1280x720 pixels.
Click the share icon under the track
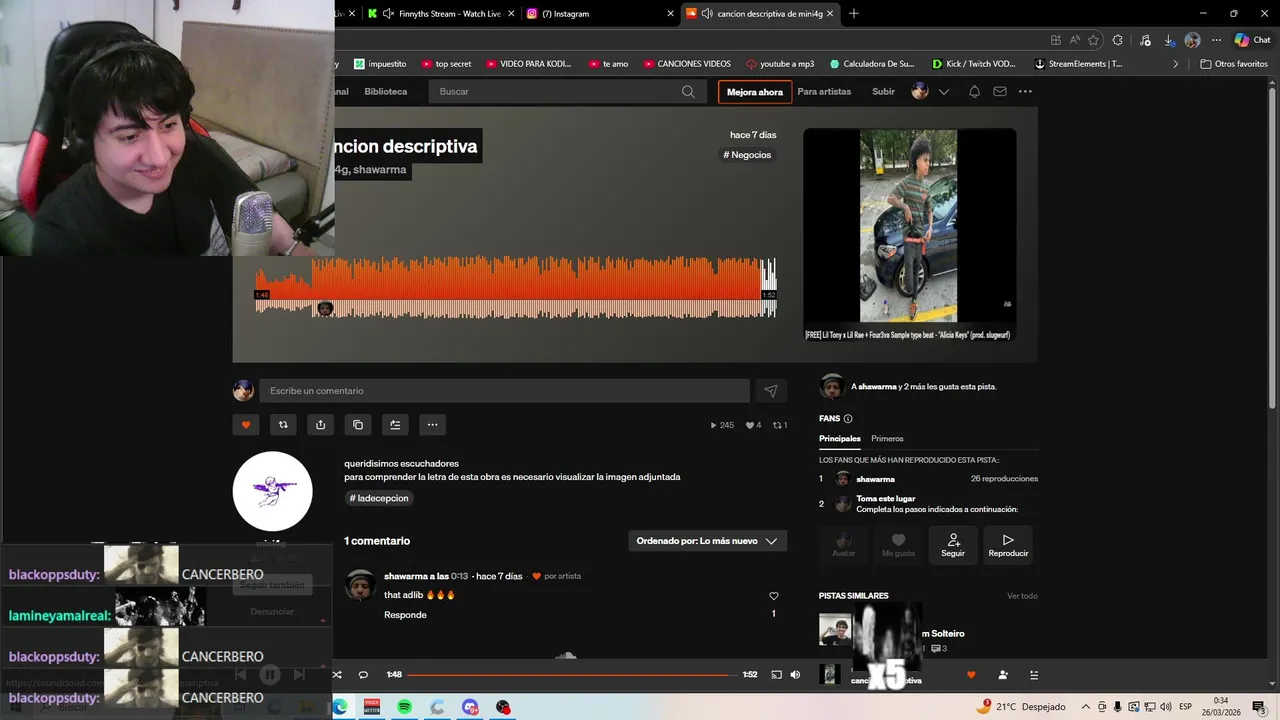320,425
